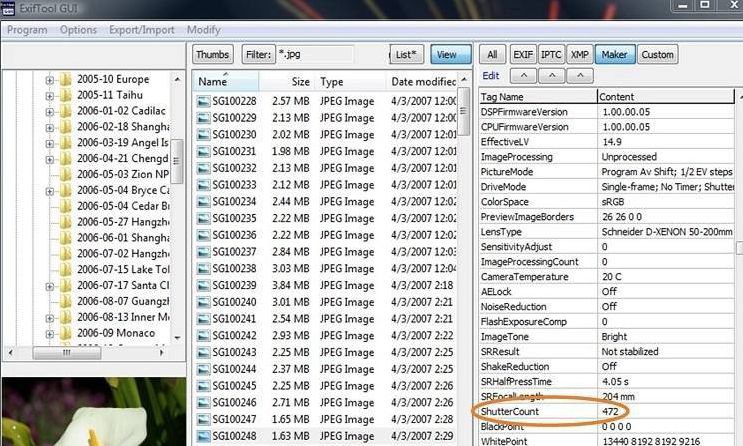This screenshot has width=743, height=446.
Task: Sort file list by Name column
Action: tap(226, 82)
